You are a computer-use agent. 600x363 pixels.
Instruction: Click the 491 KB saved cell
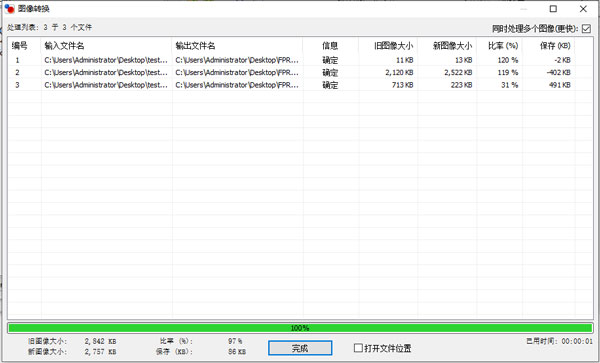[x=560, y=85]
